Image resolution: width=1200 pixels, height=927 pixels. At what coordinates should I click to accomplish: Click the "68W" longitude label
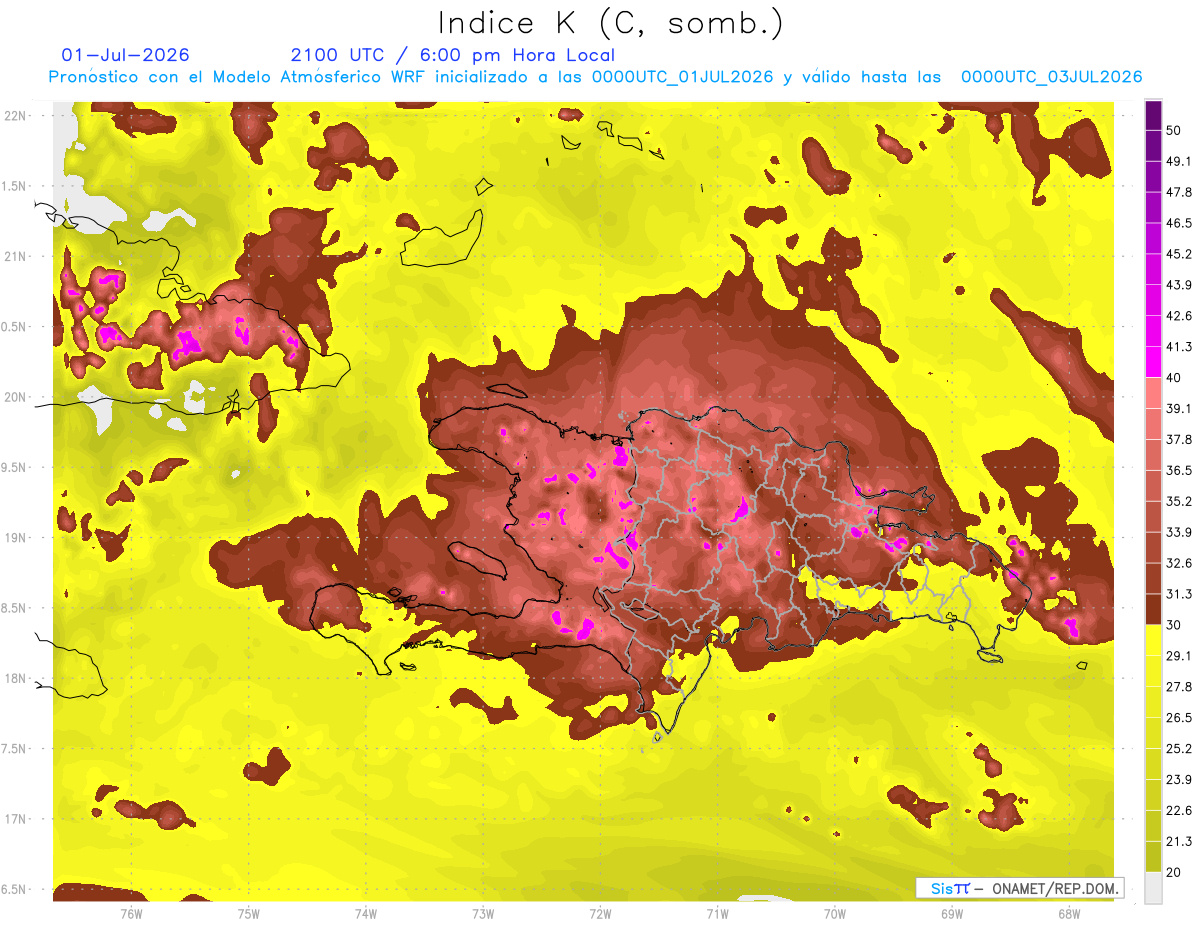[1069, 914]
